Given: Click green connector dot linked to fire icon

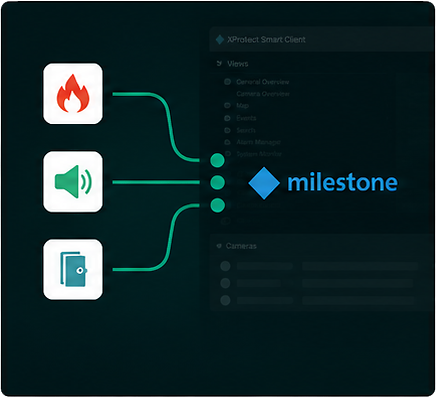Looking at the screenshot, I should 217,160.
